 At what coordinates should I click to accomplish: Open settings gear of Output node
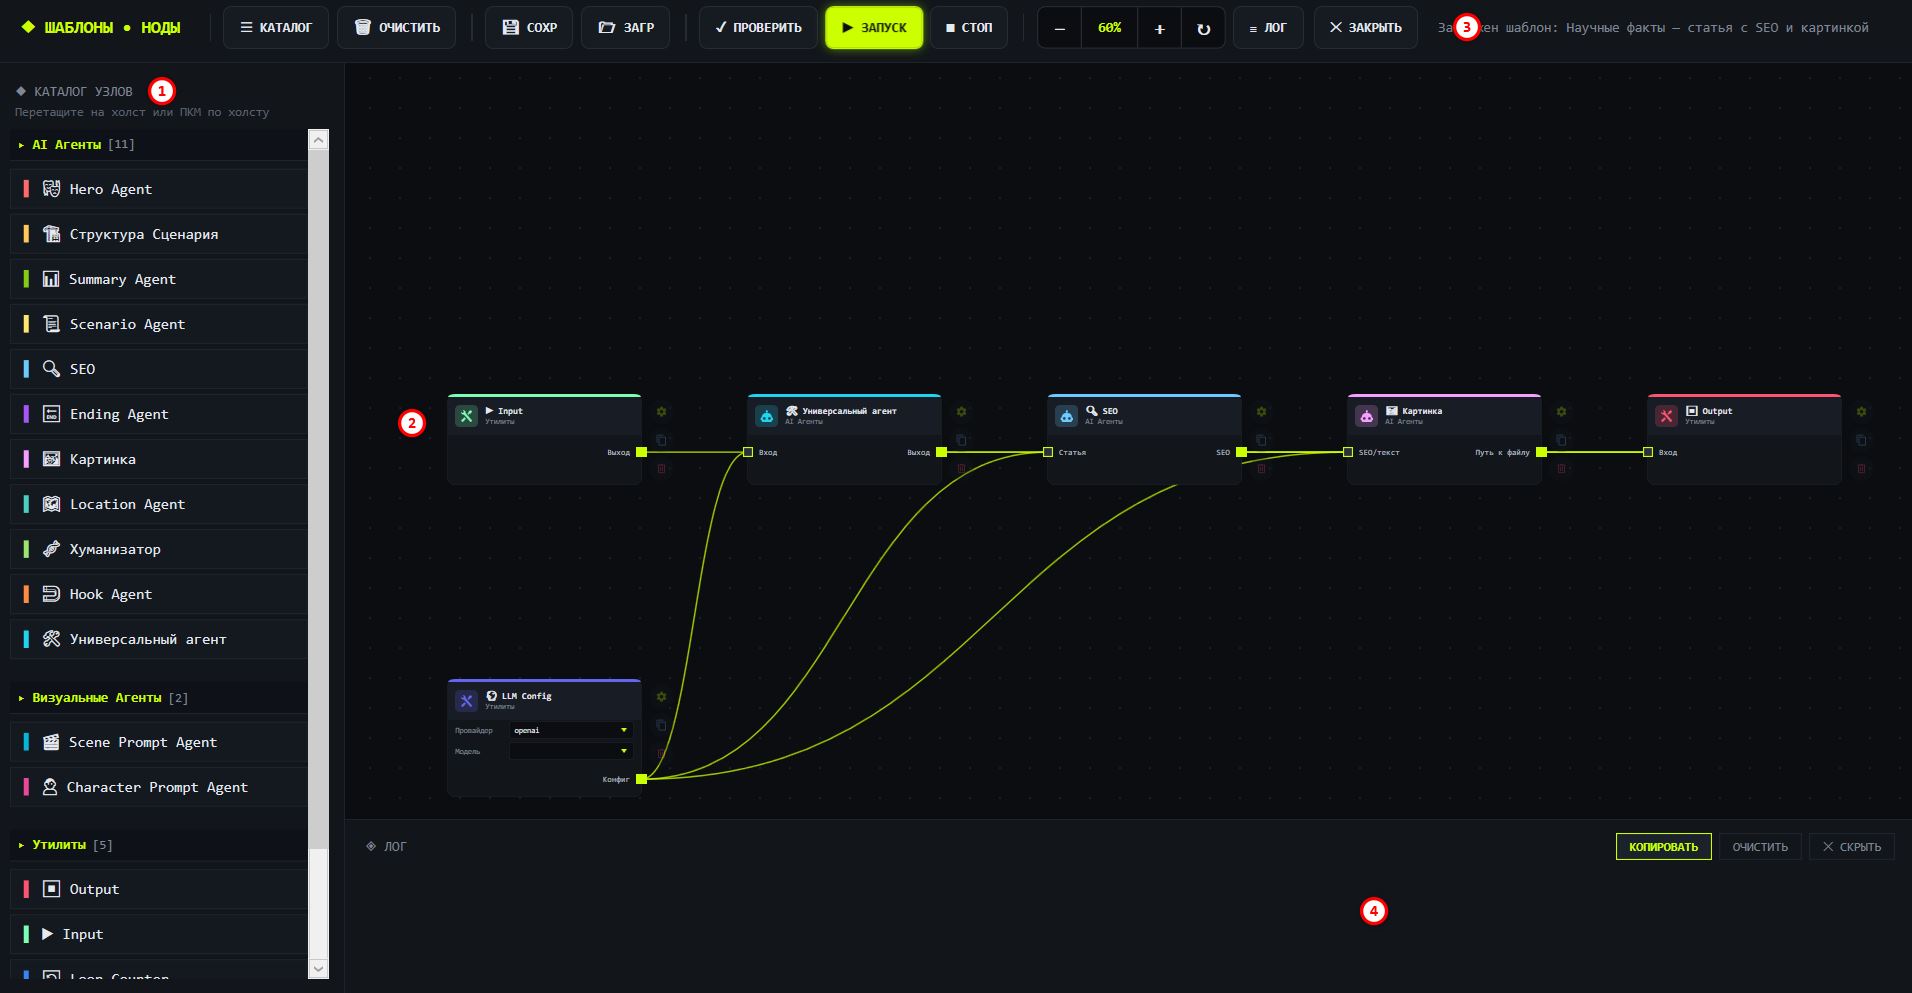(1861, 412)
